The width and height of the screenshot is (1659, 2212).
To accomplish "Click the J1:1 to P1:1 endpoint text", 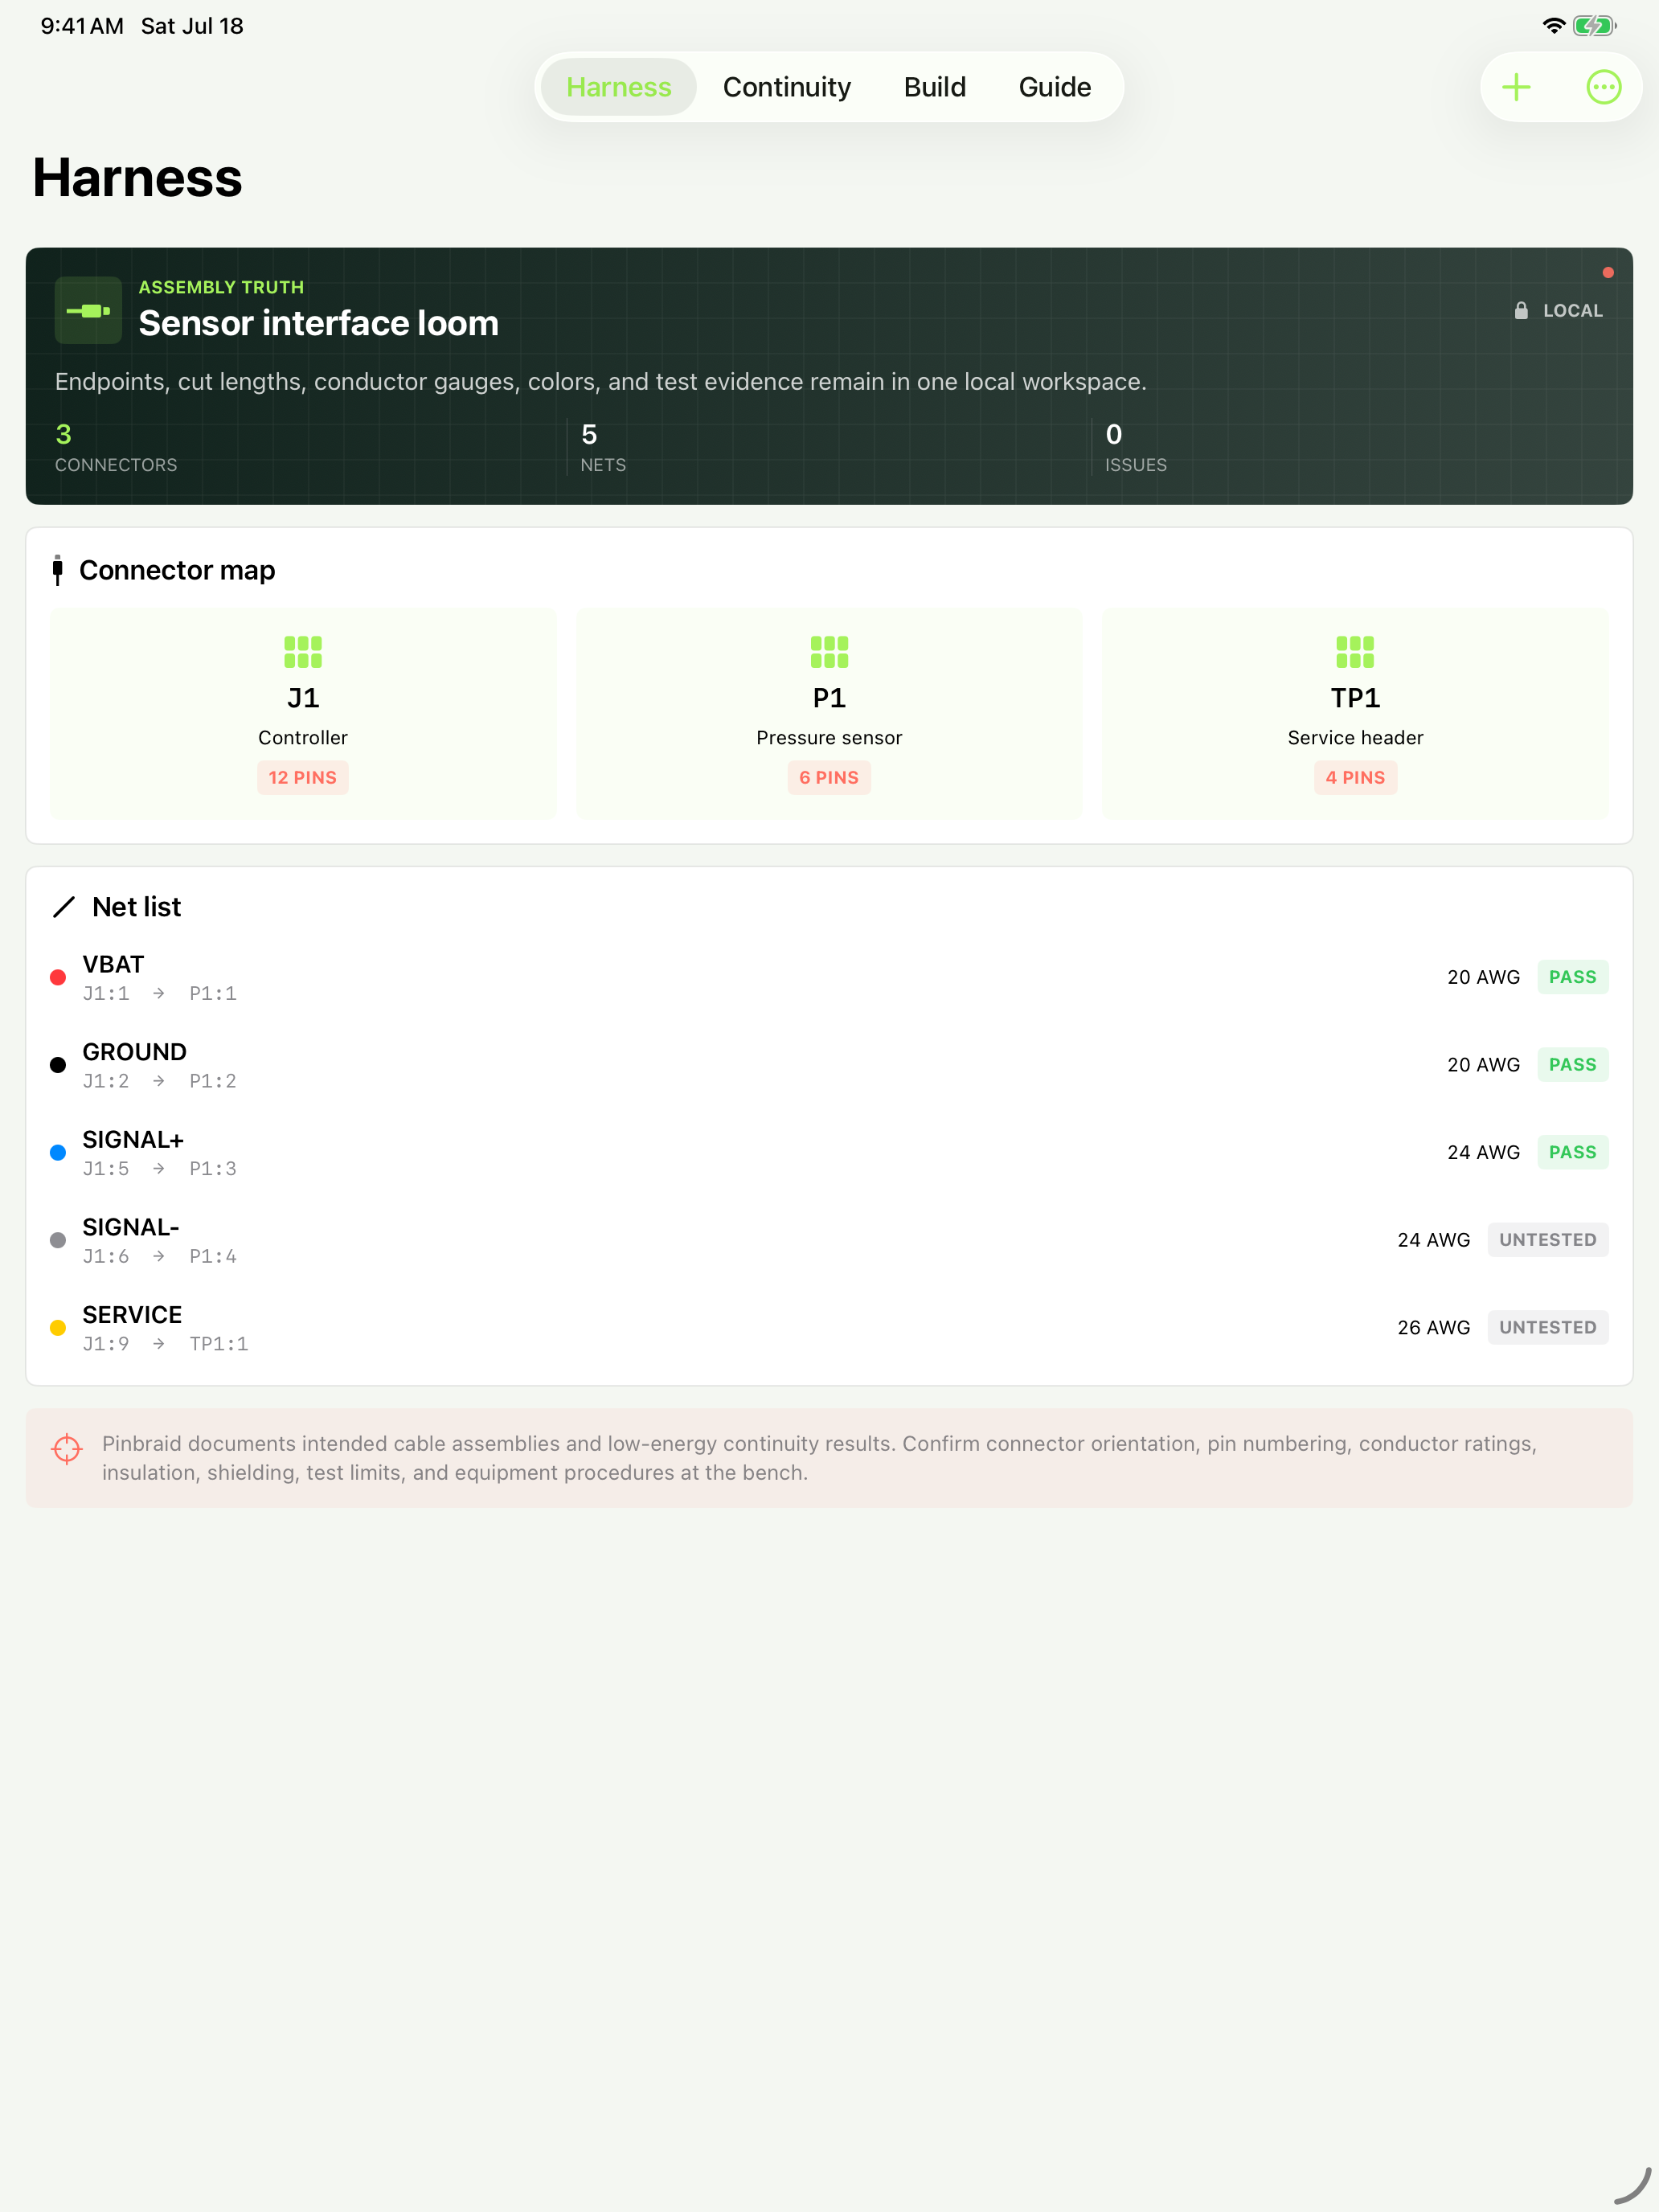I will click(x=159, y=993).
